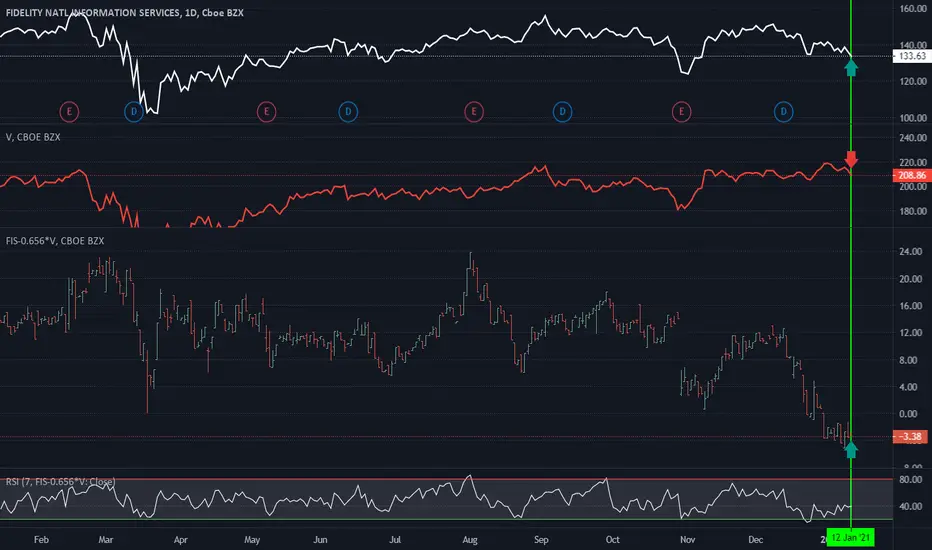
Task: Select the dividend D marker above Sep
Action: click(562, 111)
